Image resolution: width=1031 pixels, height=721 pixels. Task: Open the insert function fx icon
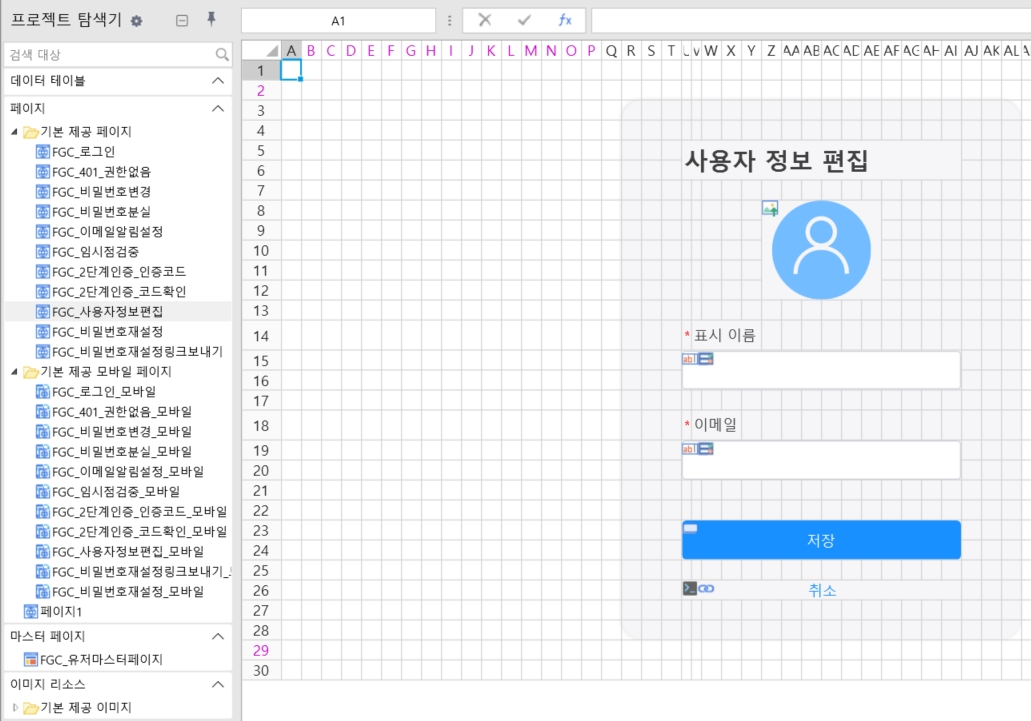click(x=565, y=20)
